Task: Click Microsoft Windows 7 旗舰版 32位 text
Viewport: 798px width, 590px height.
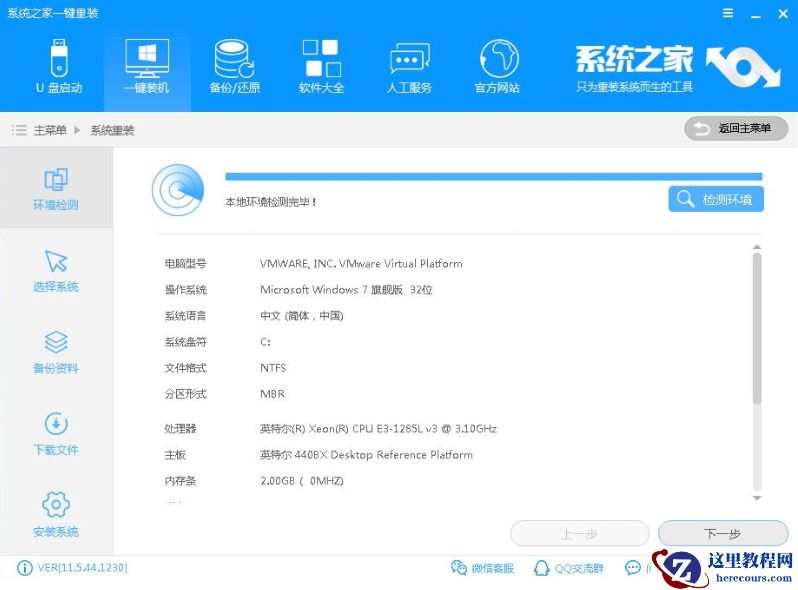Action: coord(346,290)
